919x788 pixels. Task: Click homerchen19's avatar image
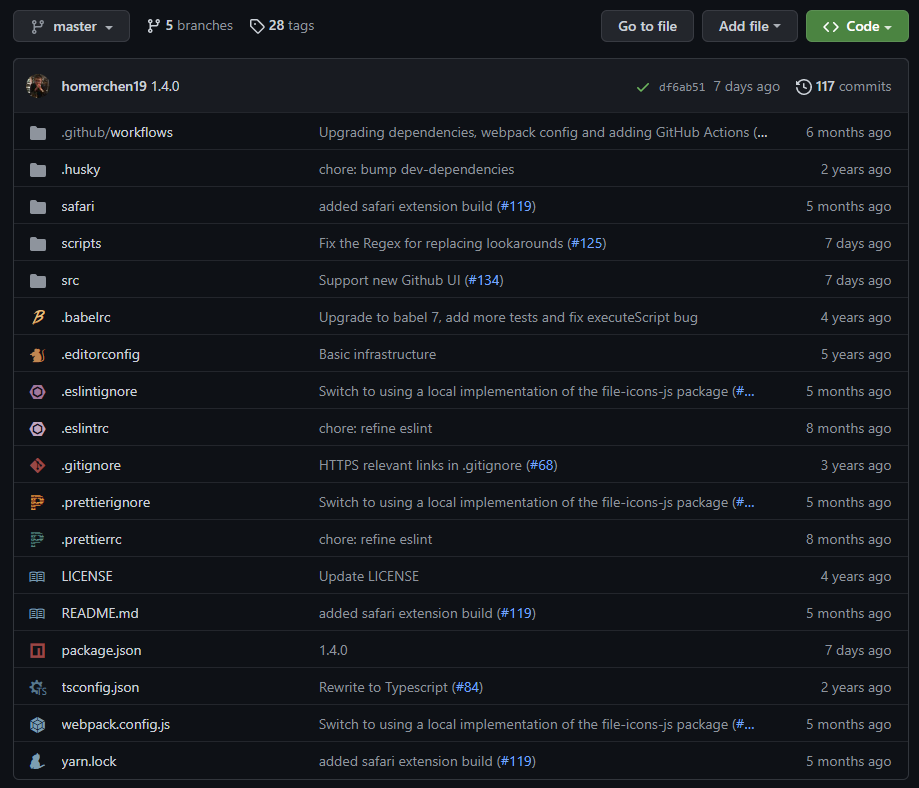38,86
